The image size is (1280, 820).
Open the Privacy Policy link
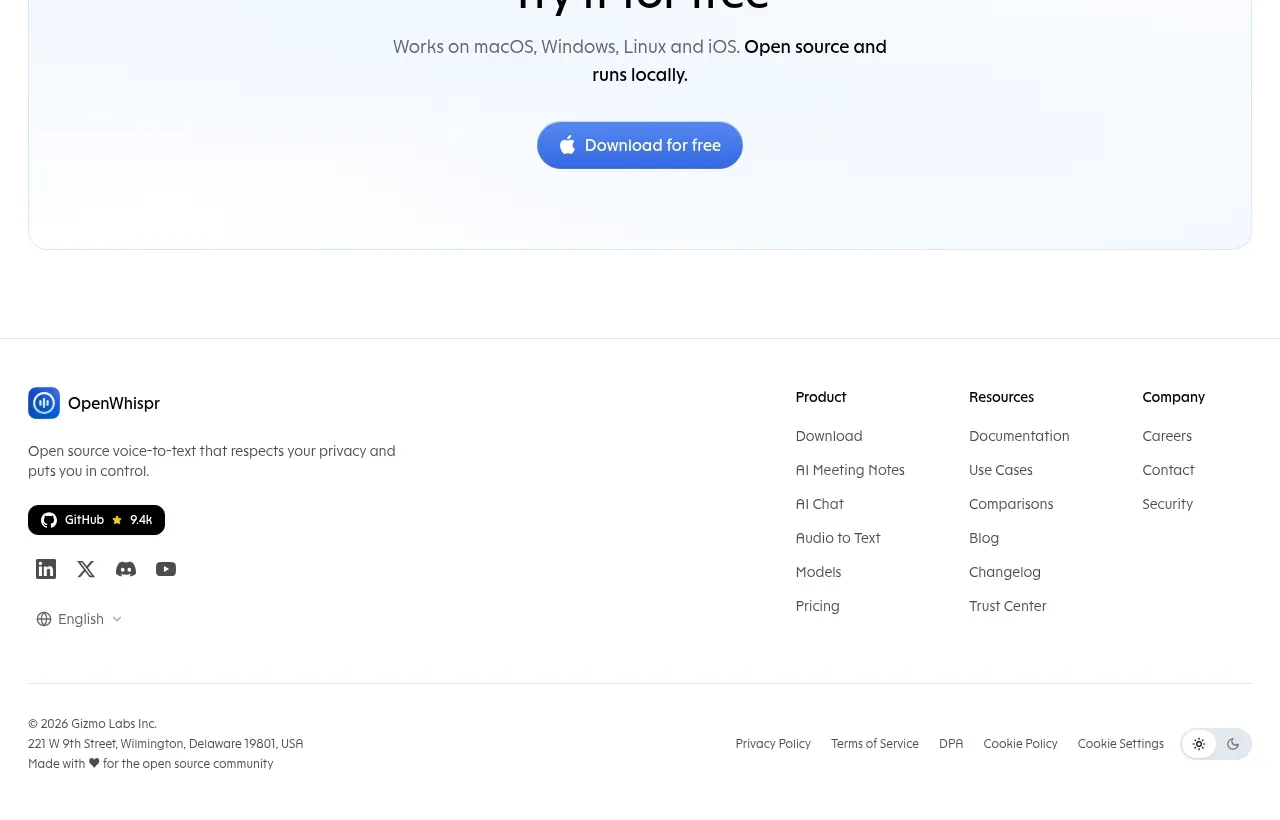point(773,744)
